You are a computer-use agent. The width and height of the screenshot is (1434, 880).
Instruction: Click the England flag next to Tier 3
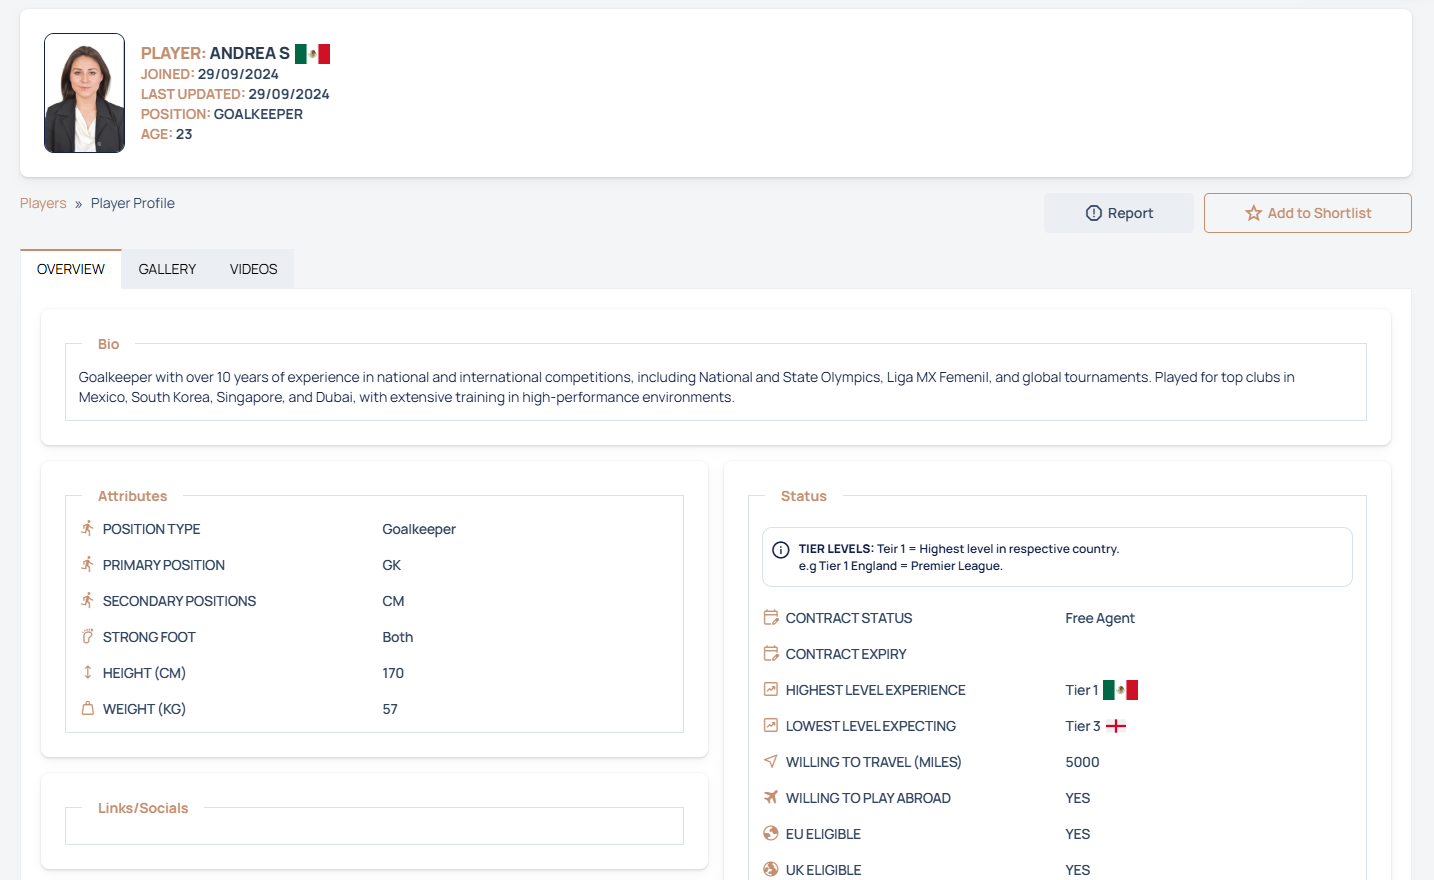tap(1116, 726)
